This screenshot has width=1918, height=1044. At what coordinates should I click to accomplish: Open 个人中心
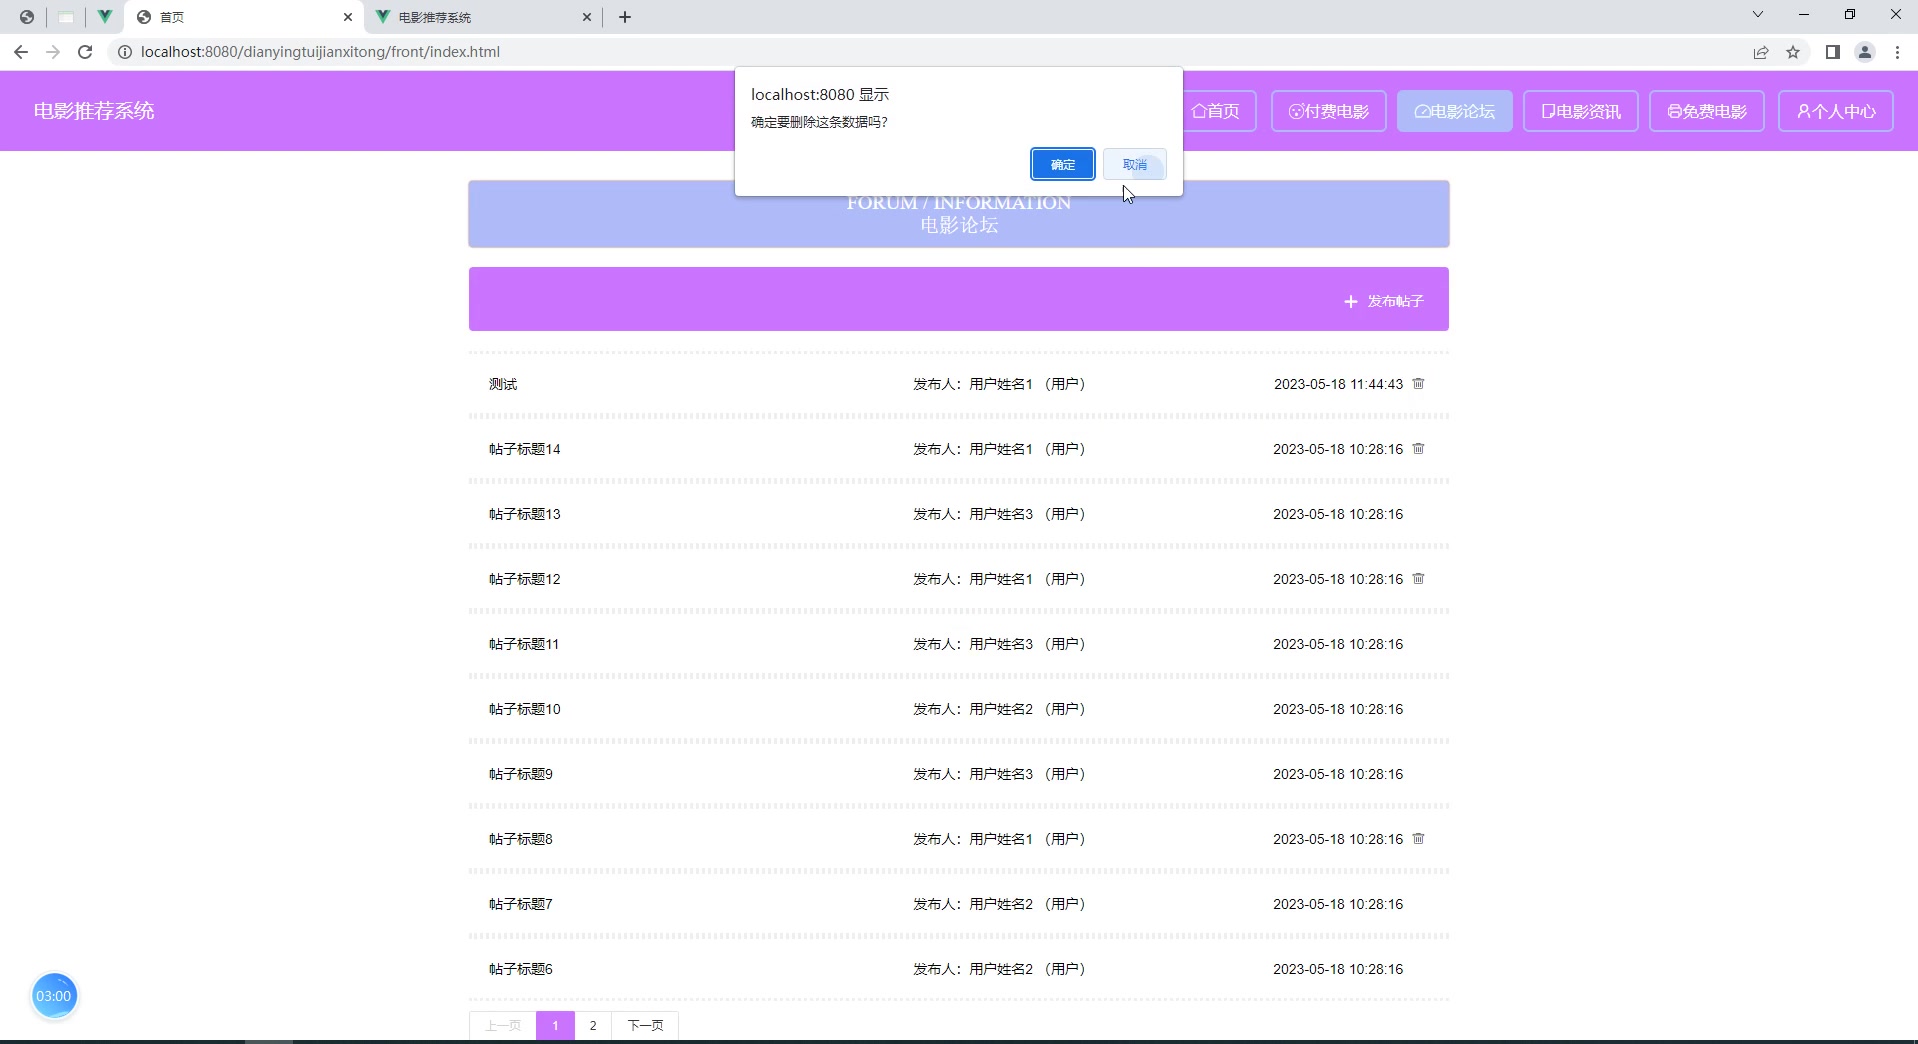point(1837,111)
